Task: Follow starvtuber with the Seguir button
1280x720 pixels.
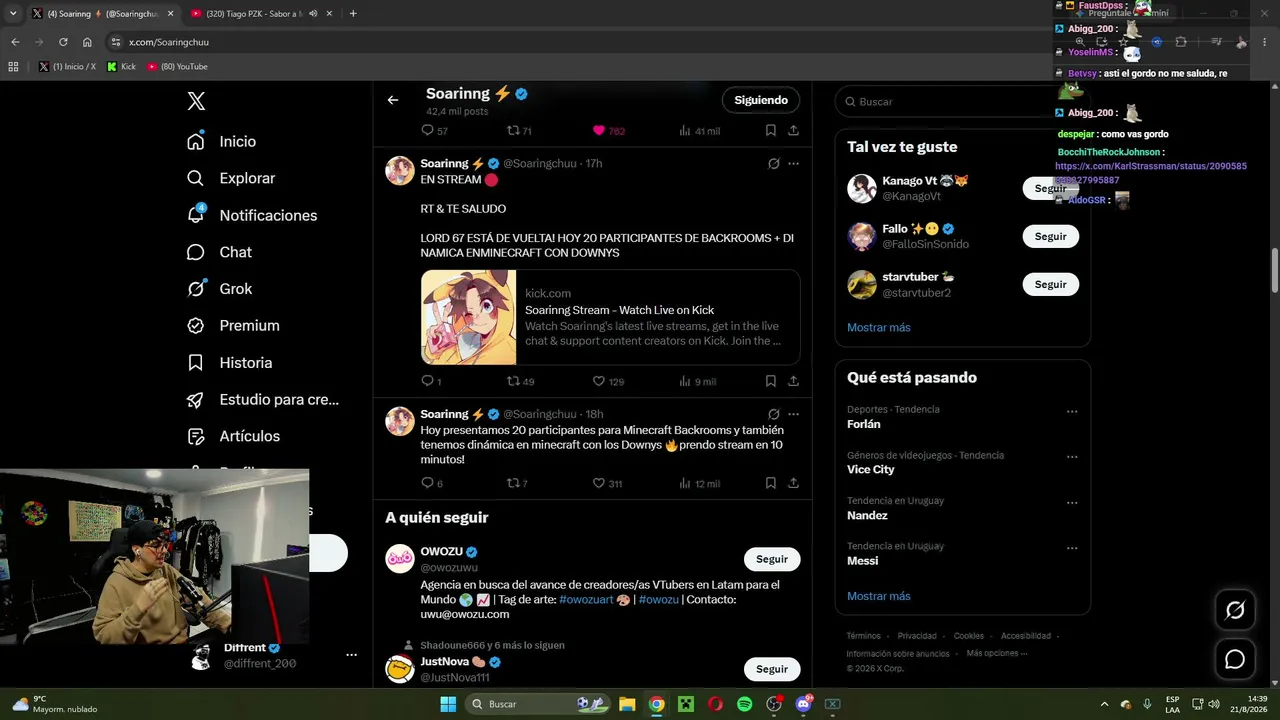Action: click(1050, 285)
